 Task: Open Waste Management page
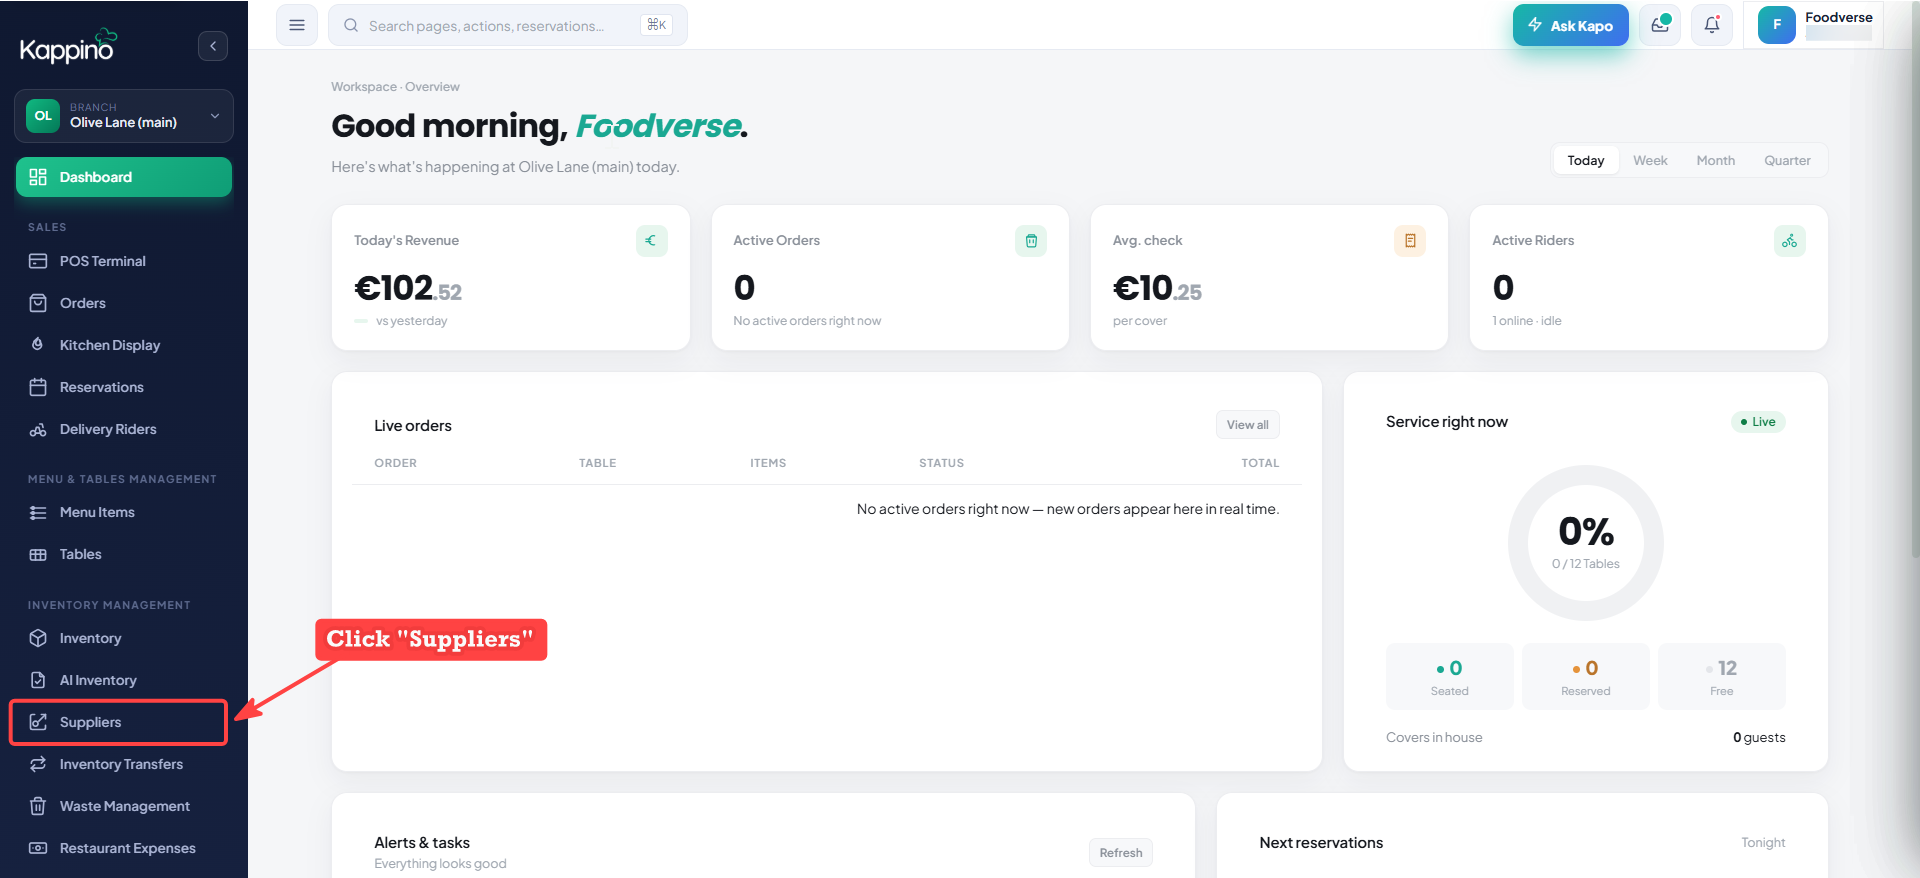point(124,806)
